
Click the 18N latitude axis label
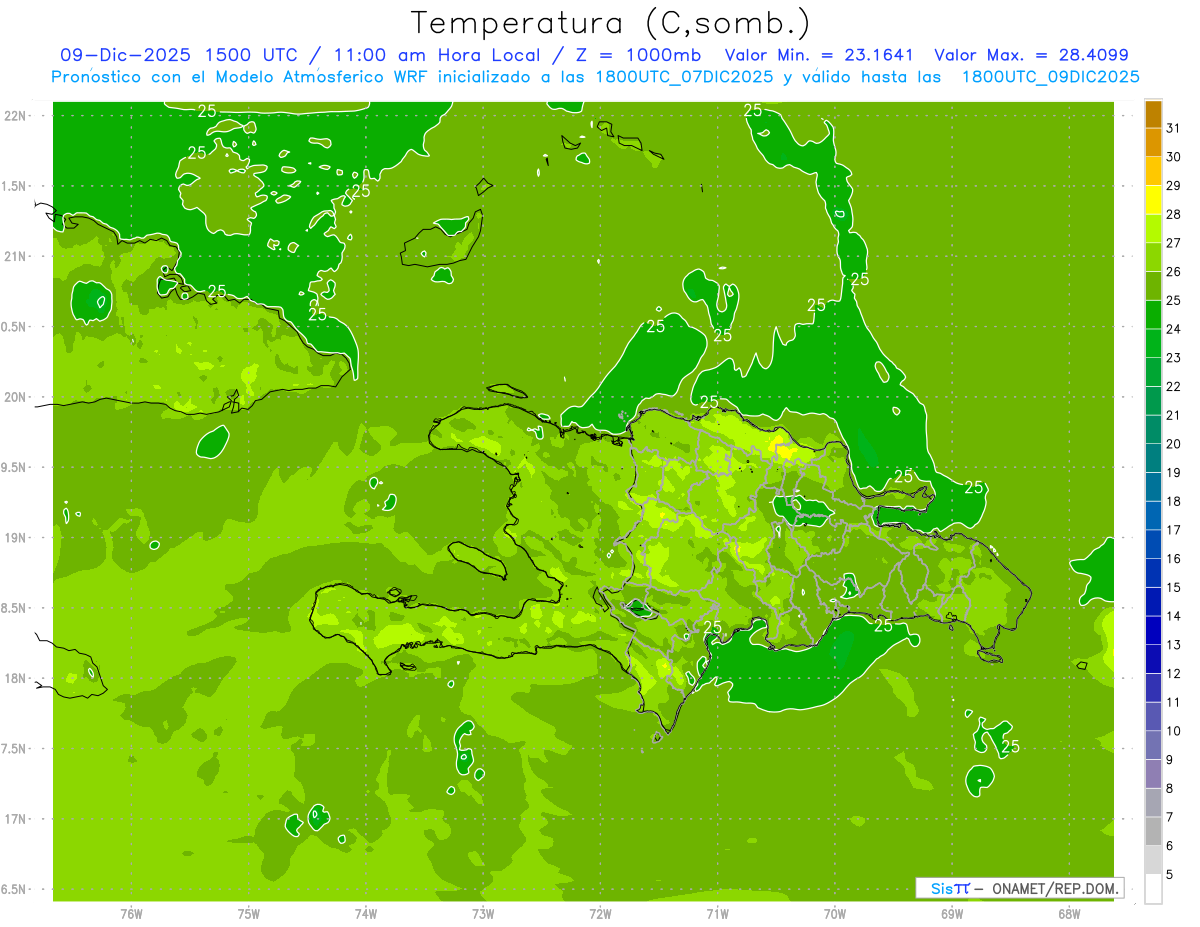click(15, 678)
